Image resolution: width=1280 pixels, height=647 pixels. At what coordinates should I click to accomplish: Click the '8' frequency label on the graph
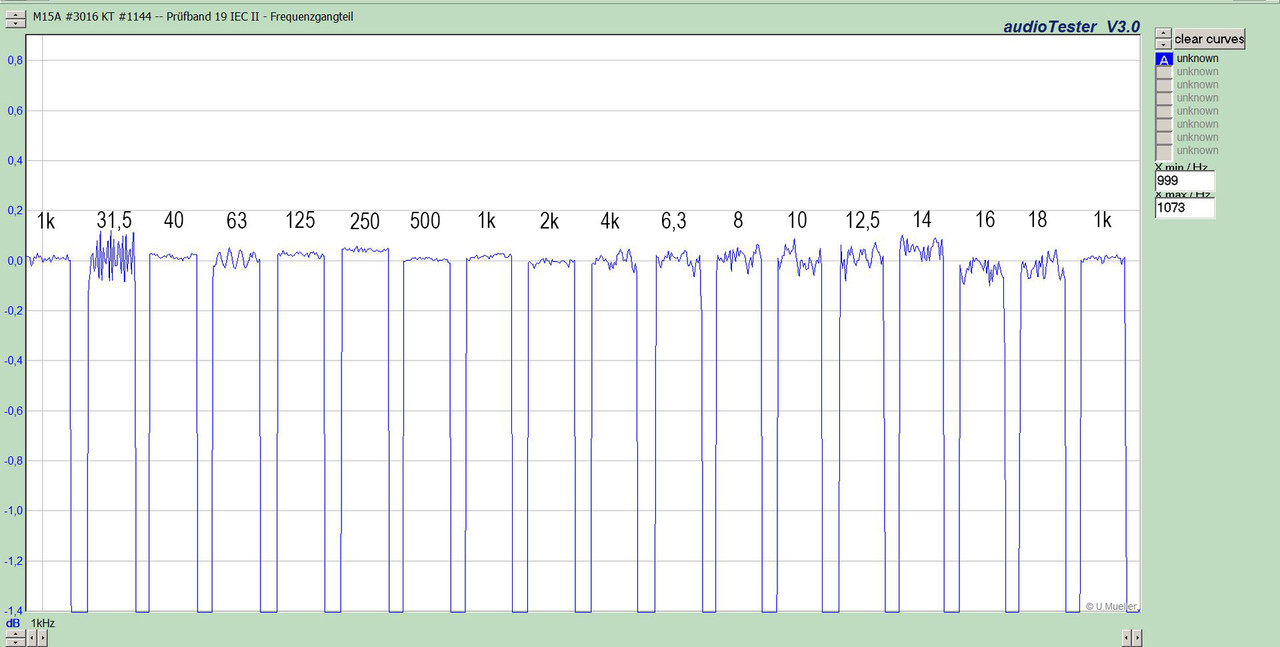(x=738, y=220)
